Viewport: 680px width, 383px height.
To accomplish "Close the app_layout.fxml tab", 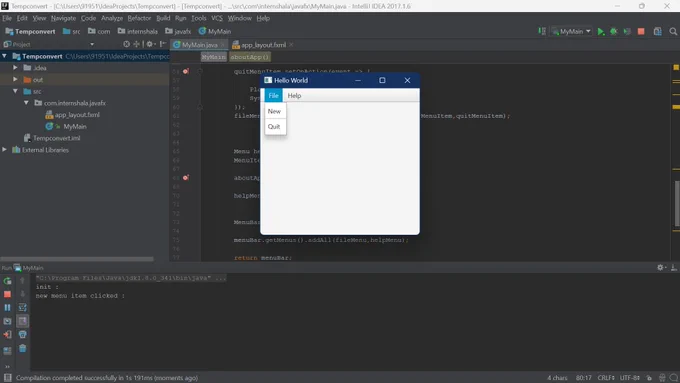I will (x=291, y=45).
